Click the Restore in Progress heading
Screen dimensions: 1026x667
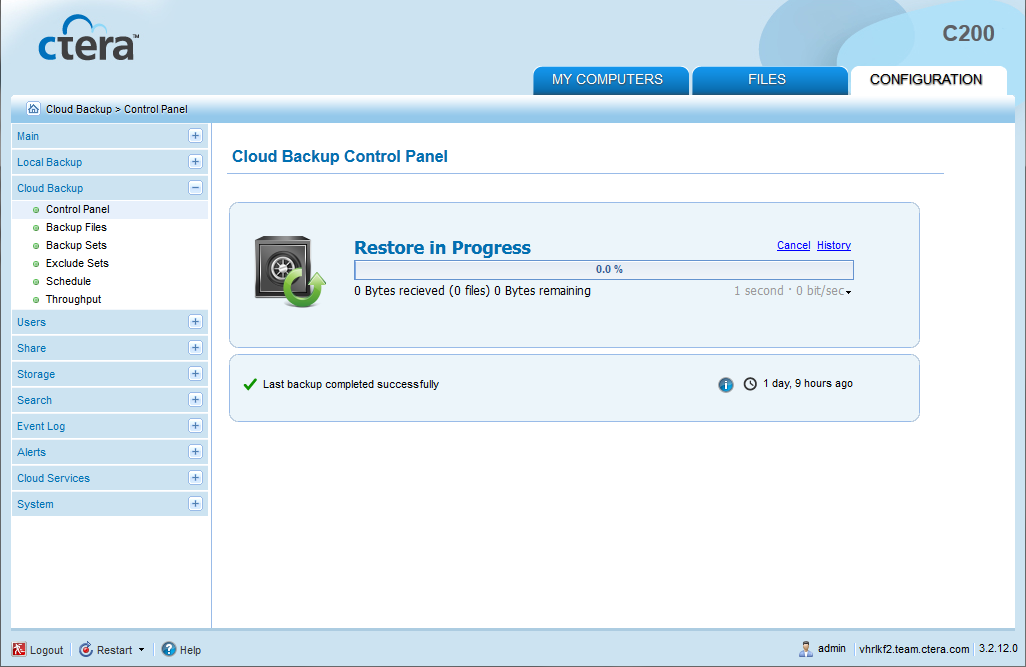click(x=442, y=247)
